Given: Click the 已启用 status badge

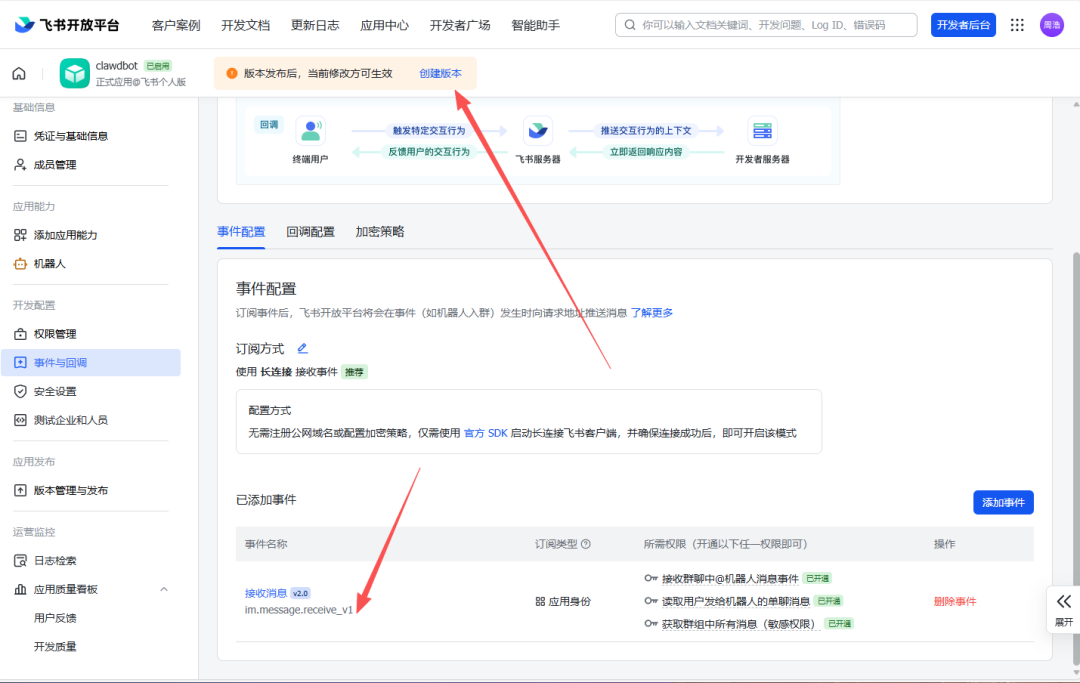Looking at the screenshot, I should coord(158,66).
